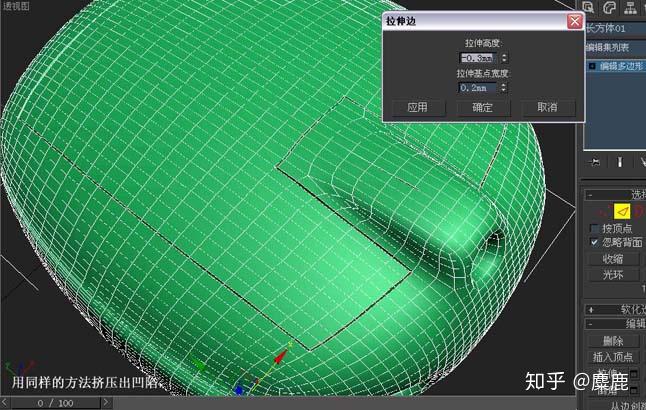
Task: Click the 取消 button
Action: click(x=548, y=108)
